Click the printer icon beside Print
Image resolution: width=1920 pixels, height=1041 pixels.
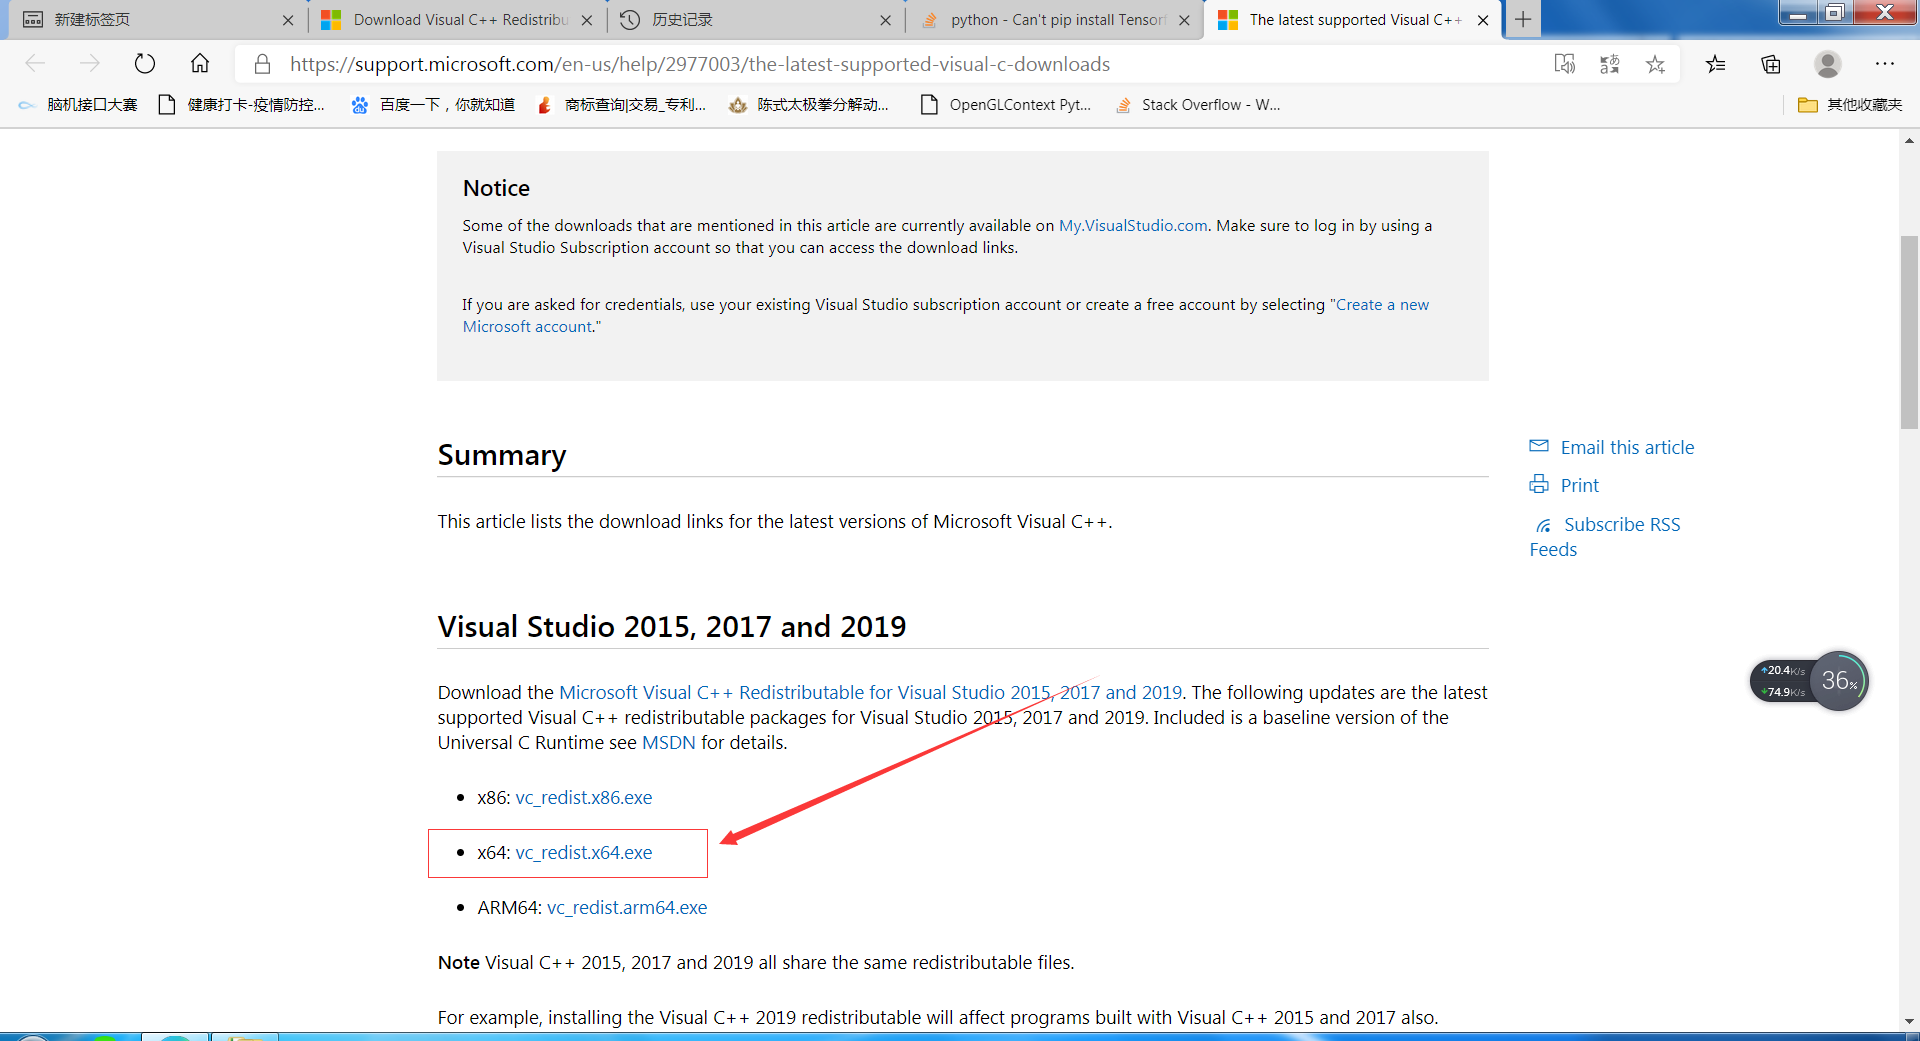(x=1539, y=485)
